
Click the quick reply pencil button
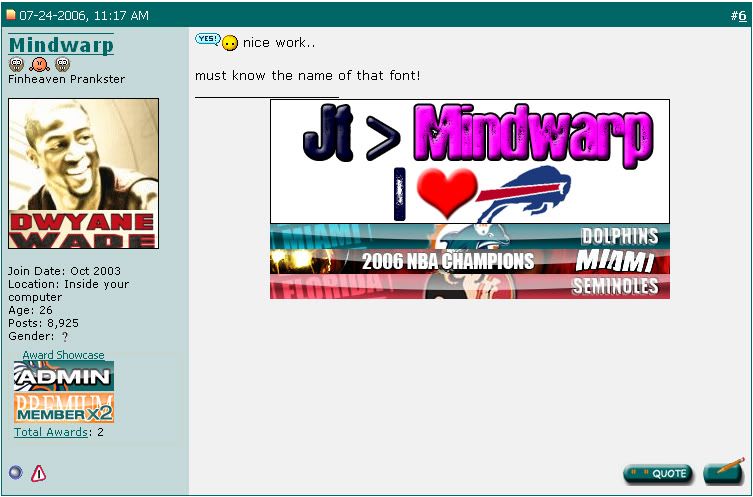(724, 471)
